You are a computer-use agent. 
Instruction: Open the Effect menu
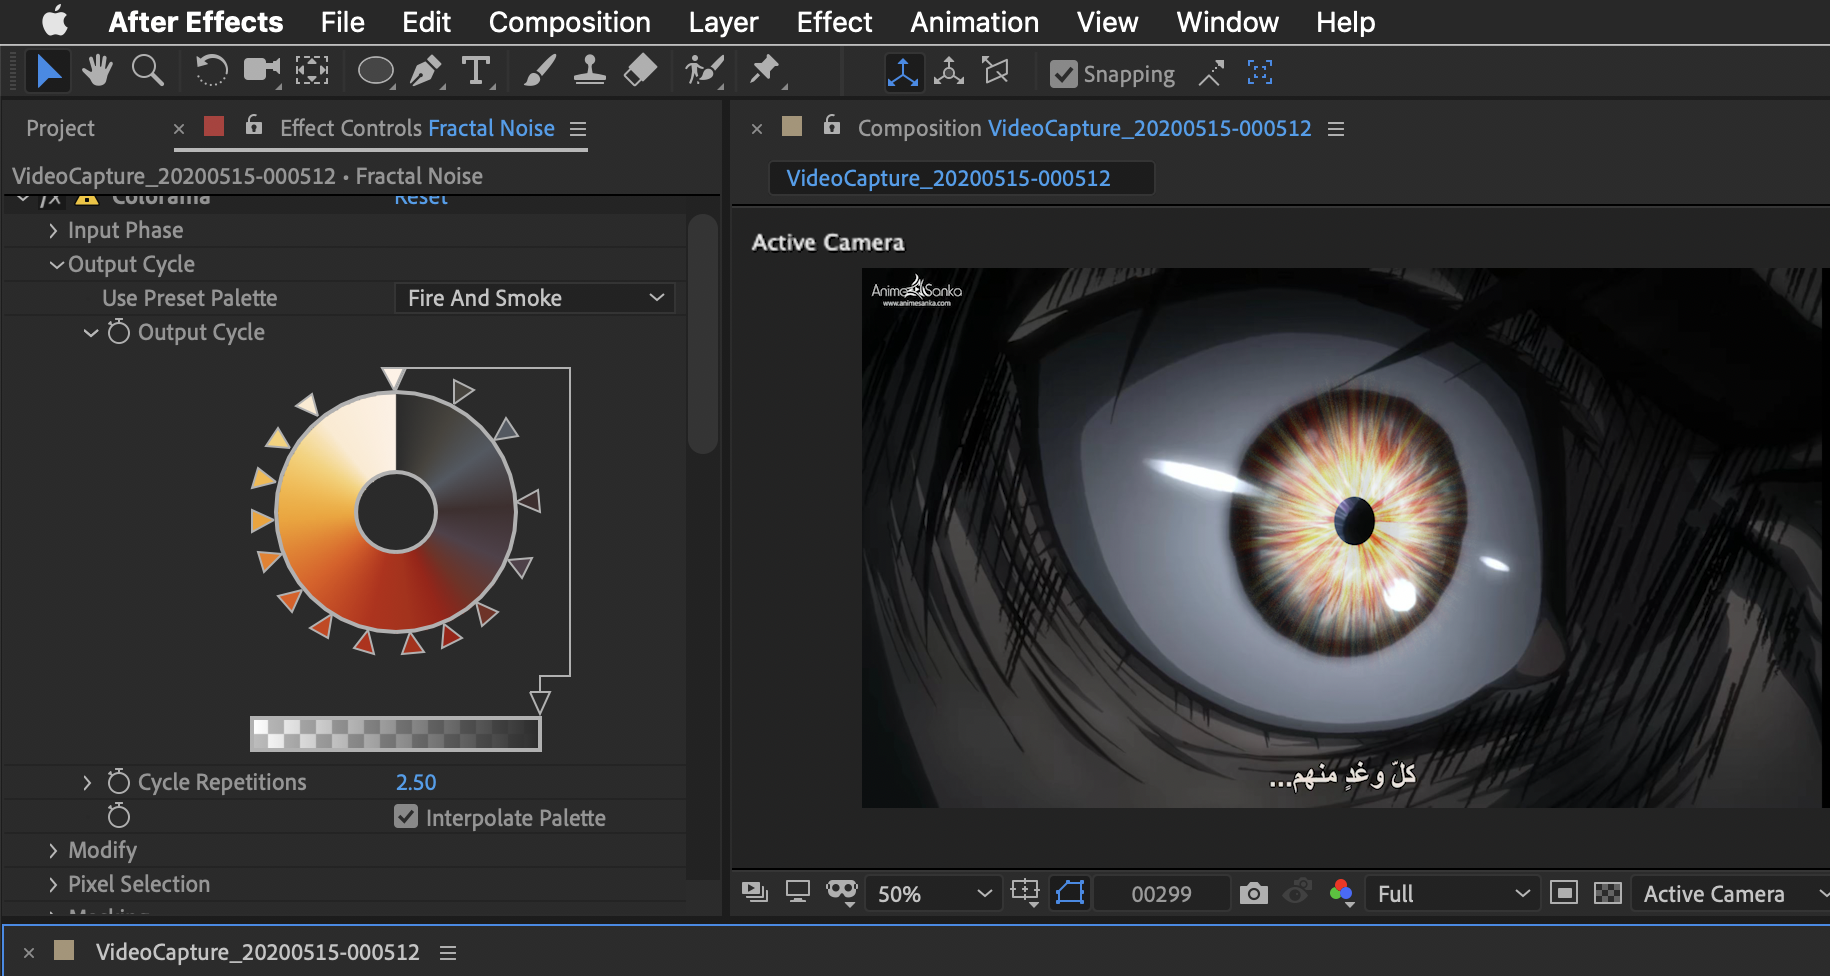[x=834, y=22]
